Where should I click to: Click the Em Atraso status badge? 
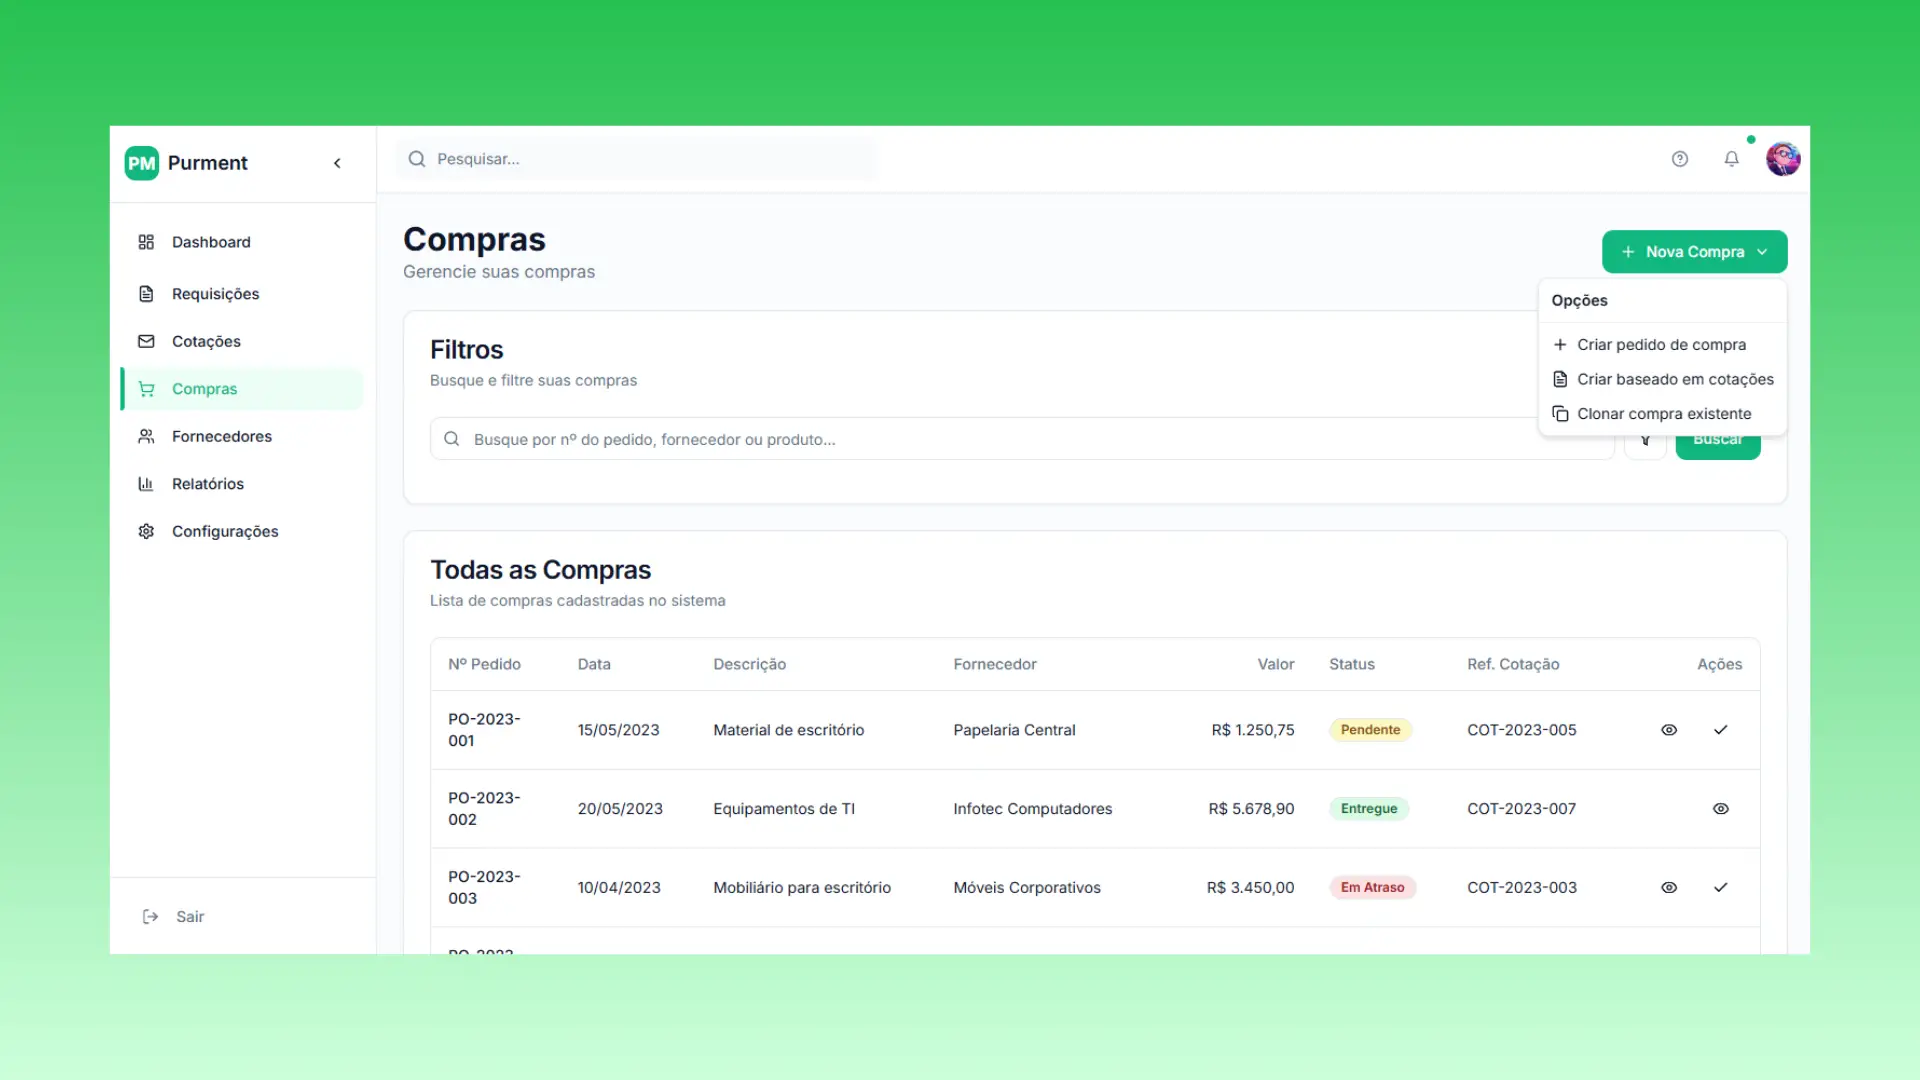[1372, 888]
